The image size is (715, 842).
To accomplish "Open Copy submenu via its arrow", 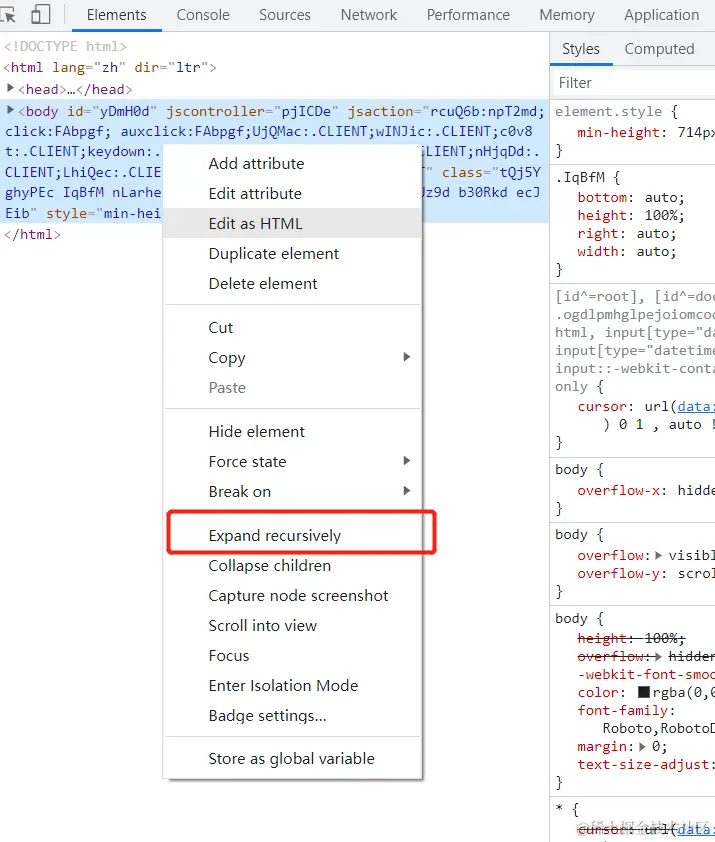I will 407,357.
